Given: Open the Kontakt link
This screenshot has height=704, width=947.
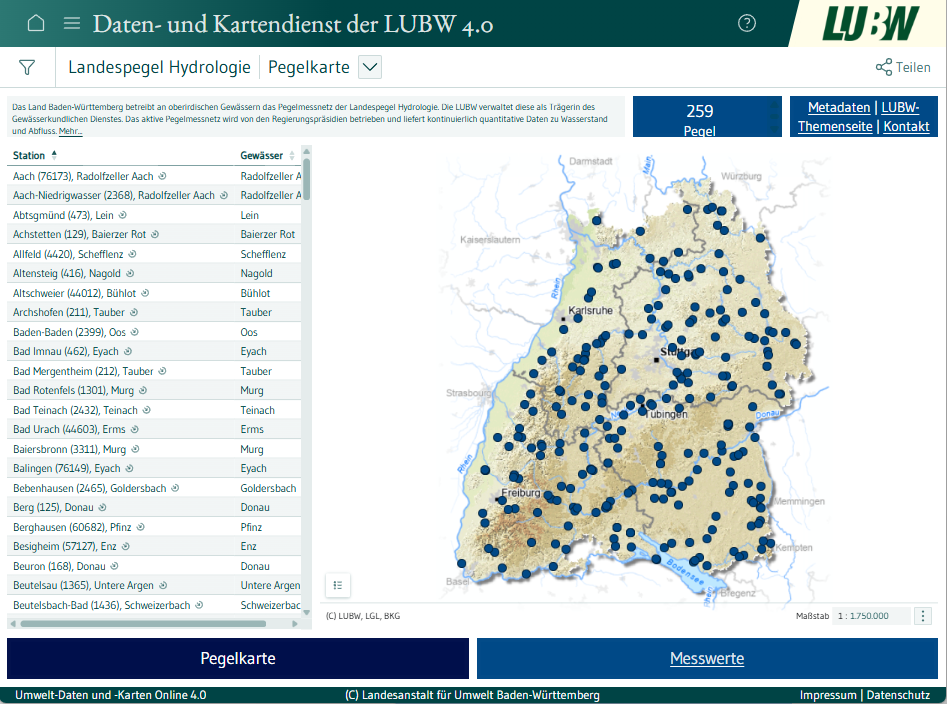Looking at the screenshot, I should tap(906, 126).
